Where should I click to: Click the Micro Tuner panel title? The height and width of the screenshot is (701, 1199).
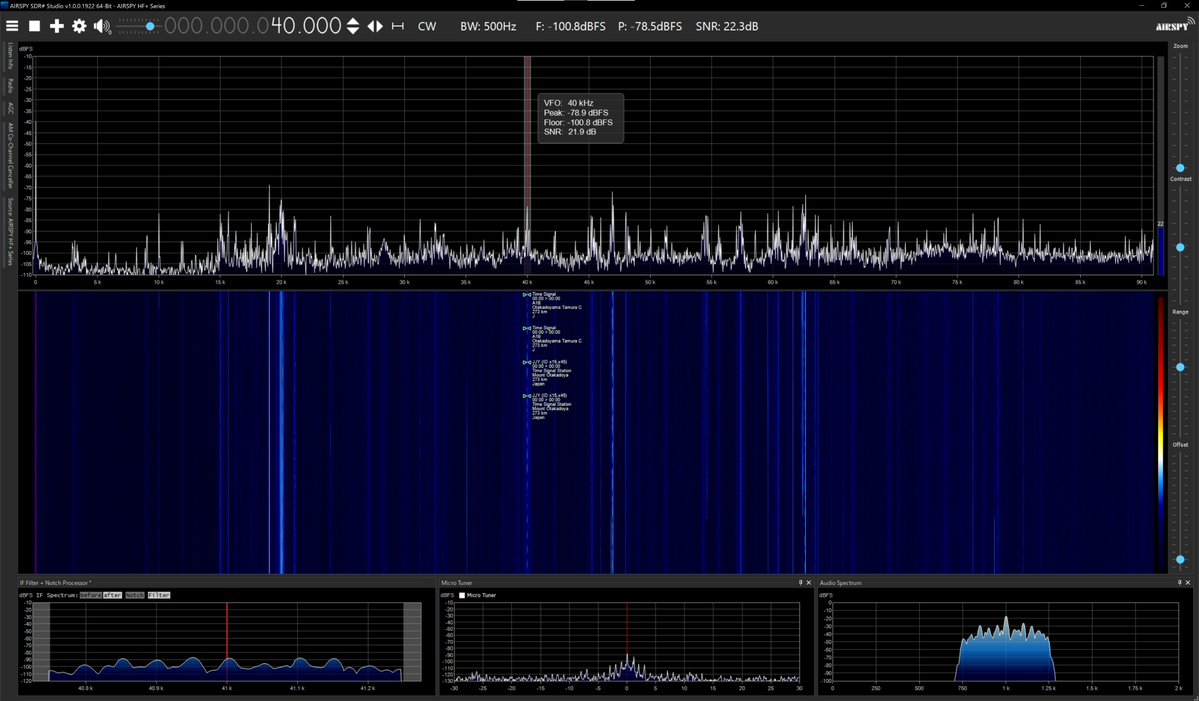[x=457, y=583]
